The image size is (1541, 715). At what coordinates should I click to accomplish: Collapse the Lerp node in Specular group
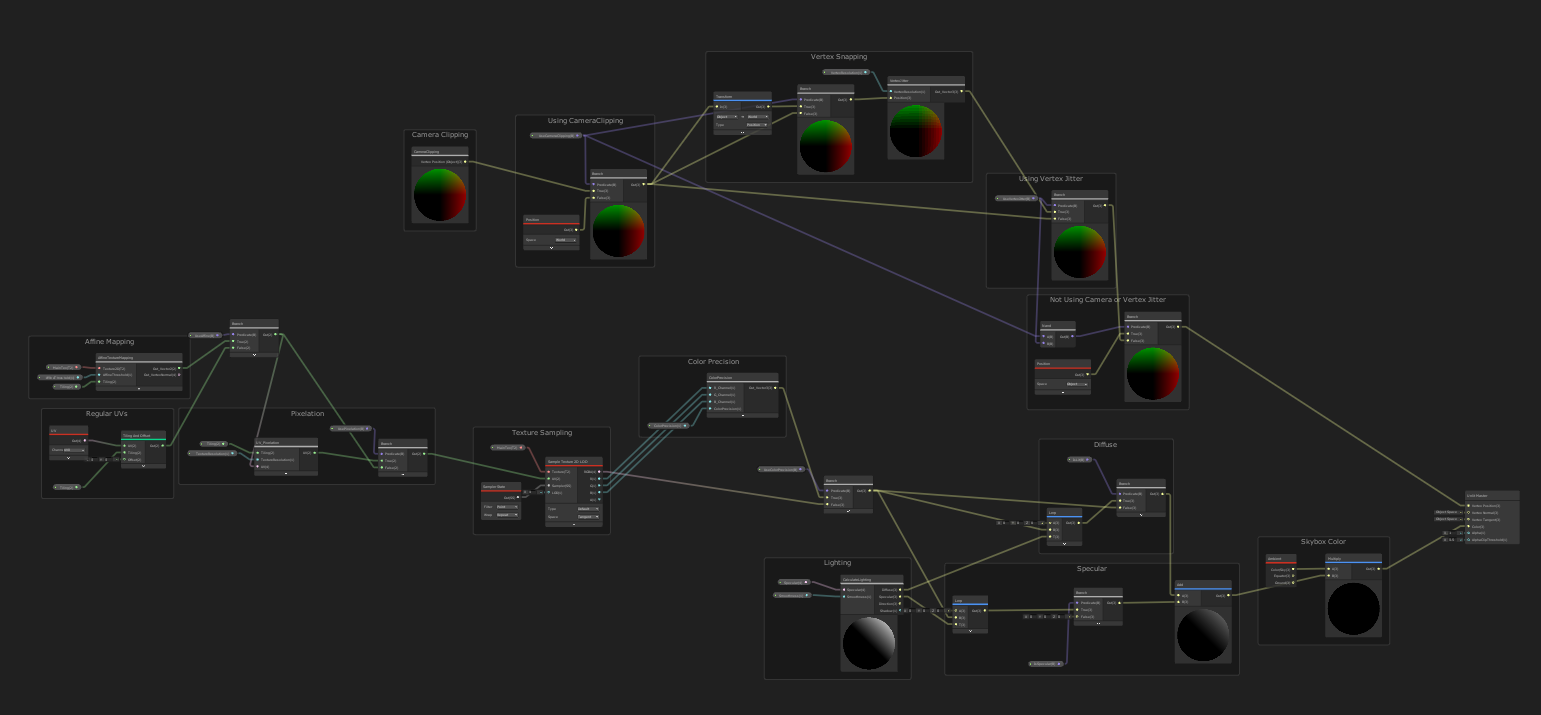(970, 631)
